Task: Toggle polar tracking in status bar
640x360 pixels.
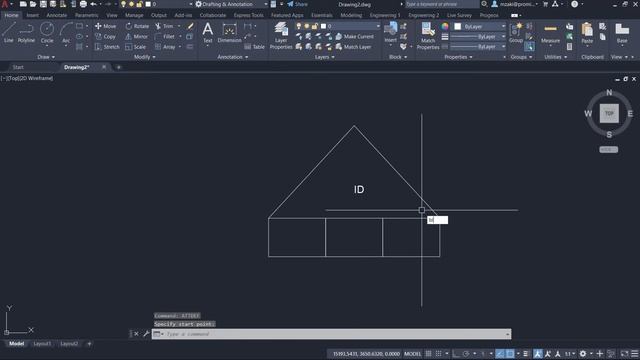Action: 466,353
